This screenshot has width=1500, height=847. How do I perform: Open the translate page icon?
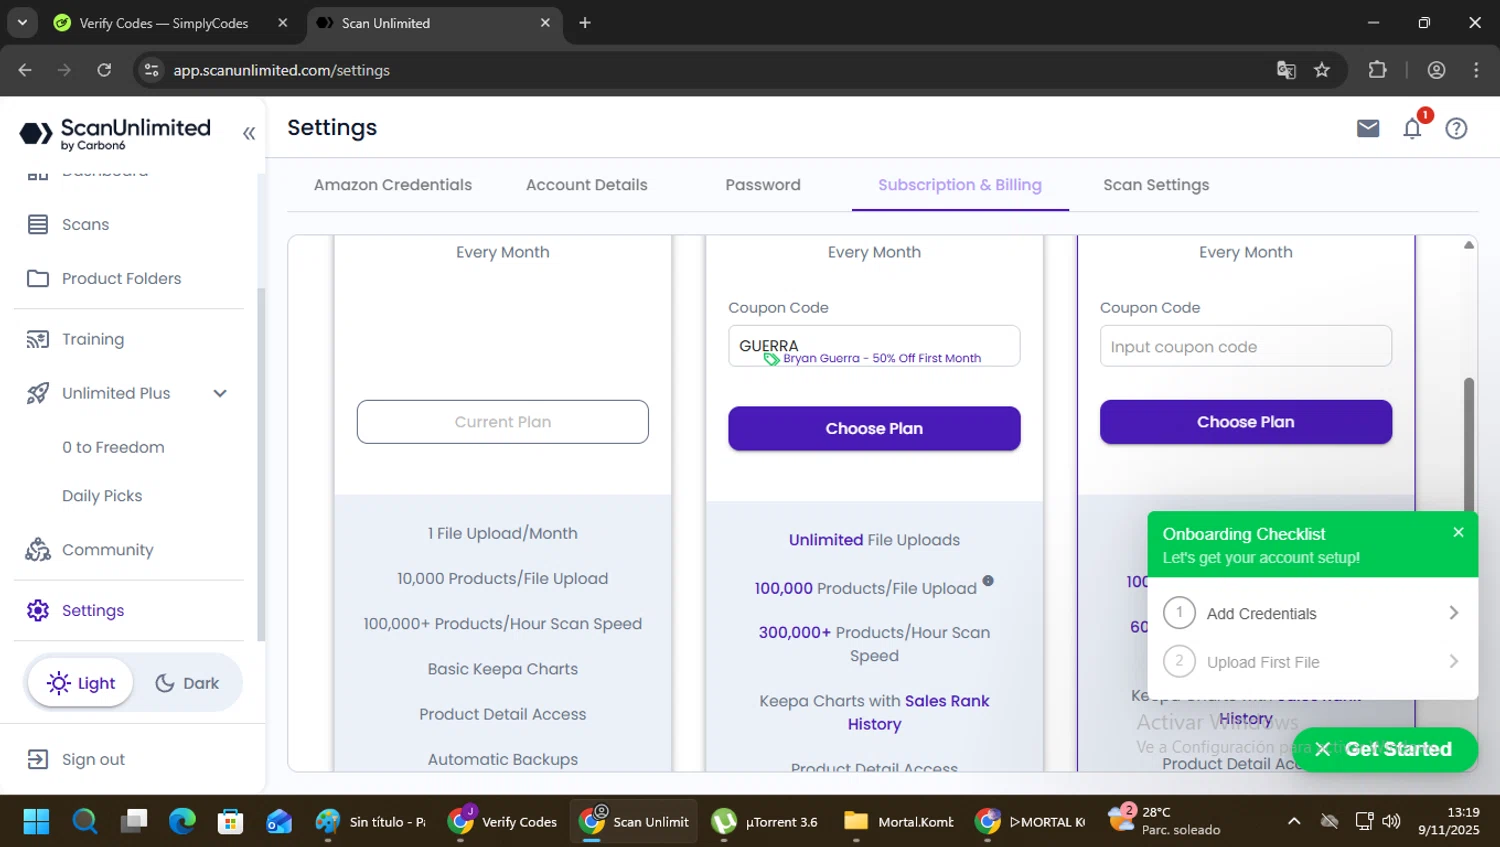pos(1286,70)
